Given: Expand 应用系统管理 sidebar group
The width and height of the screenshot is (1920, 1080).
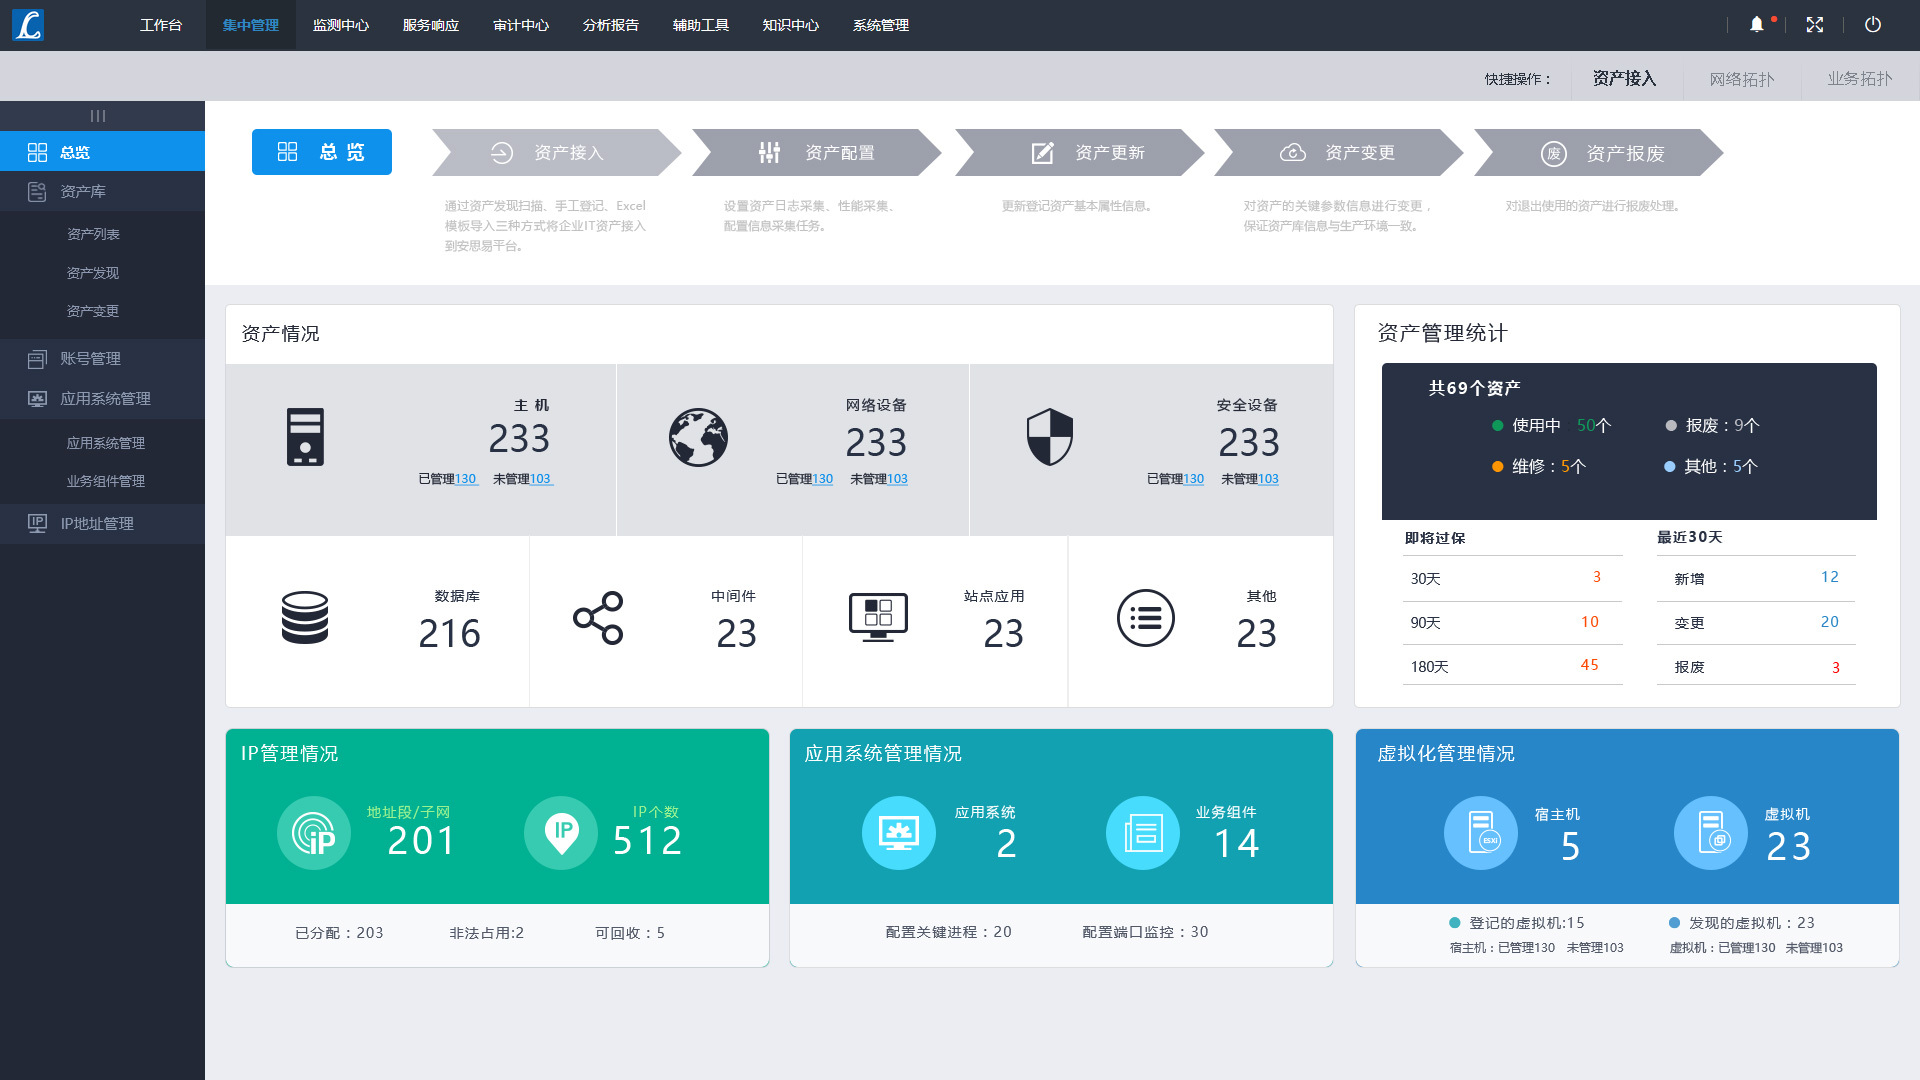Looking at the screenshot, I should pyautogui.click(x=105, y=398).
